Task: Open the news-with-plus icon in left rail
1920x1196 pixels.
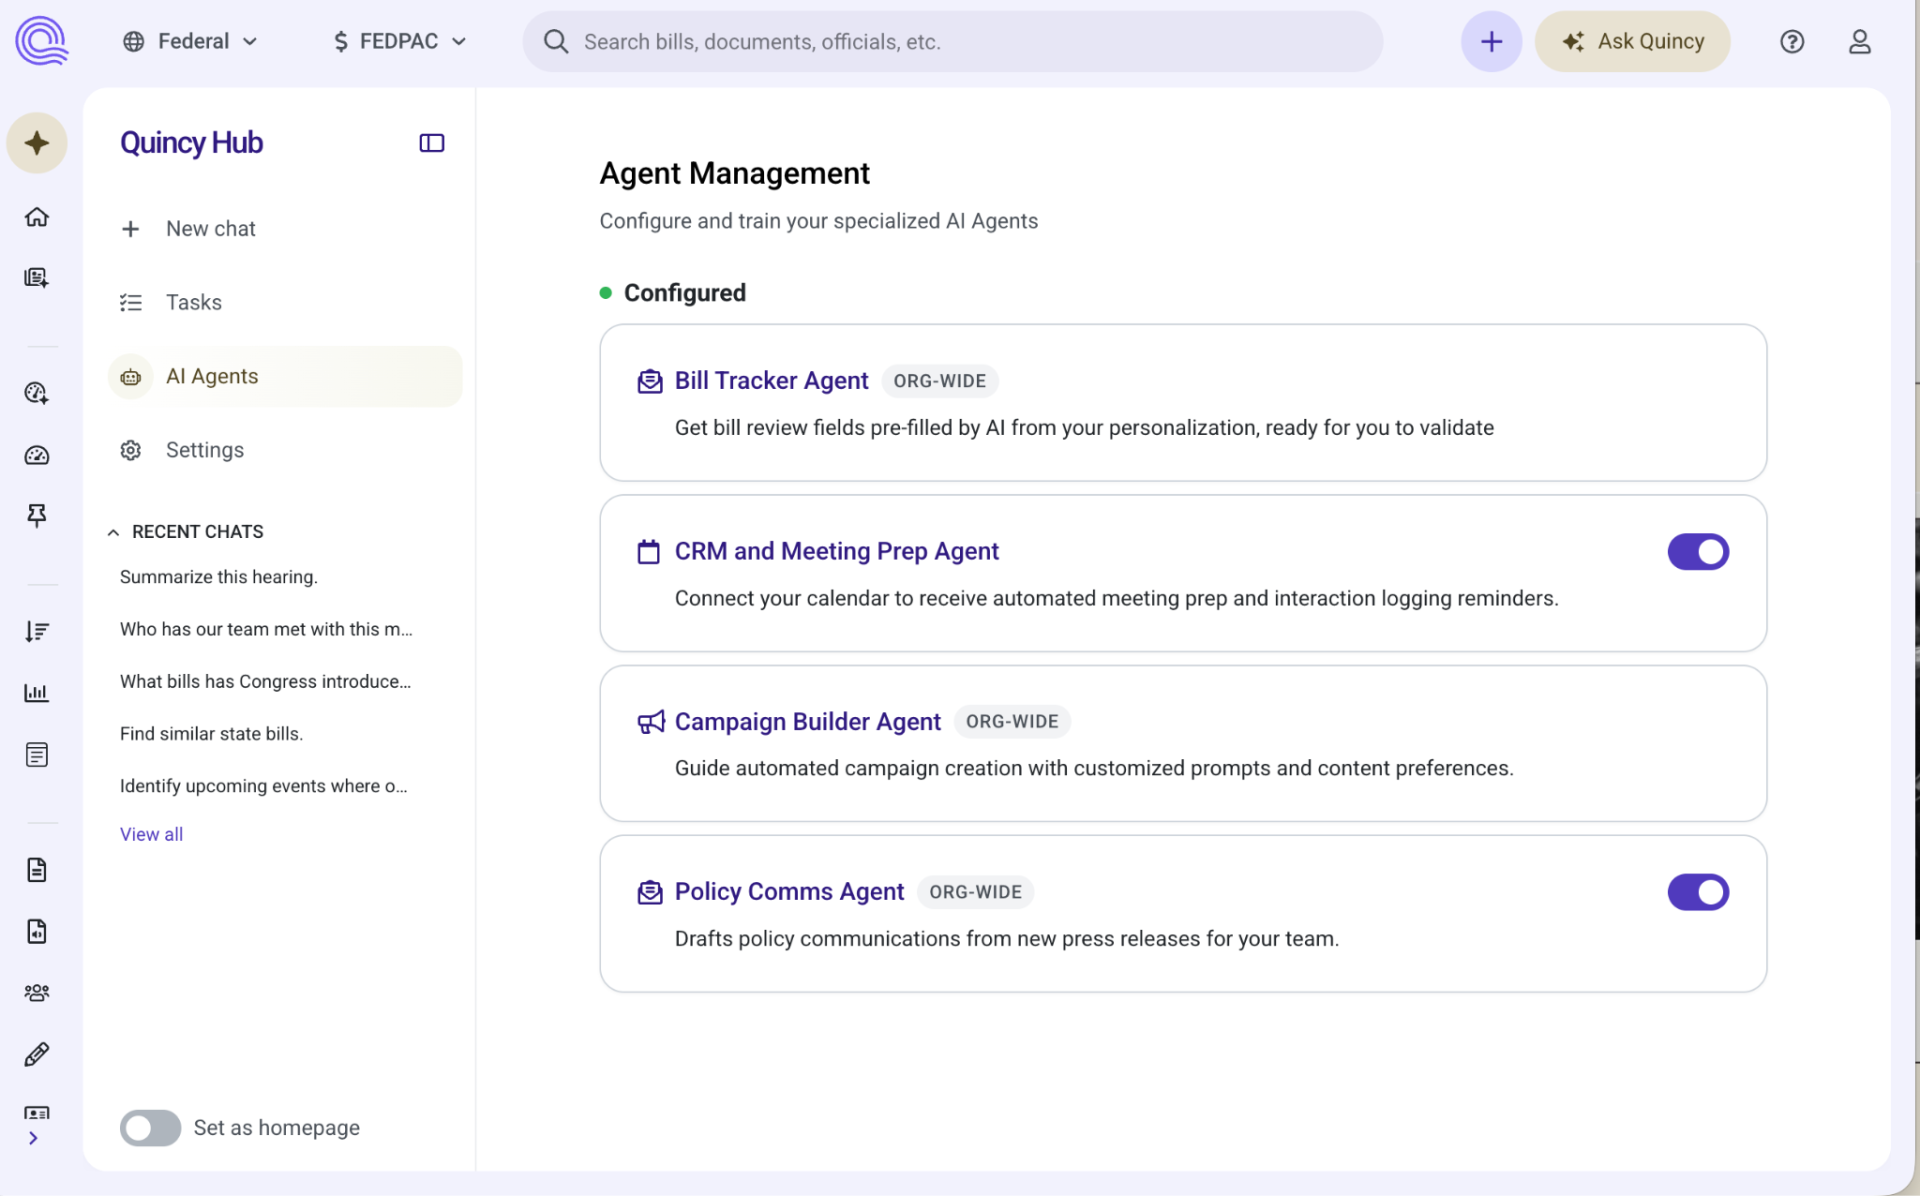Action: (x=37, y=278)
